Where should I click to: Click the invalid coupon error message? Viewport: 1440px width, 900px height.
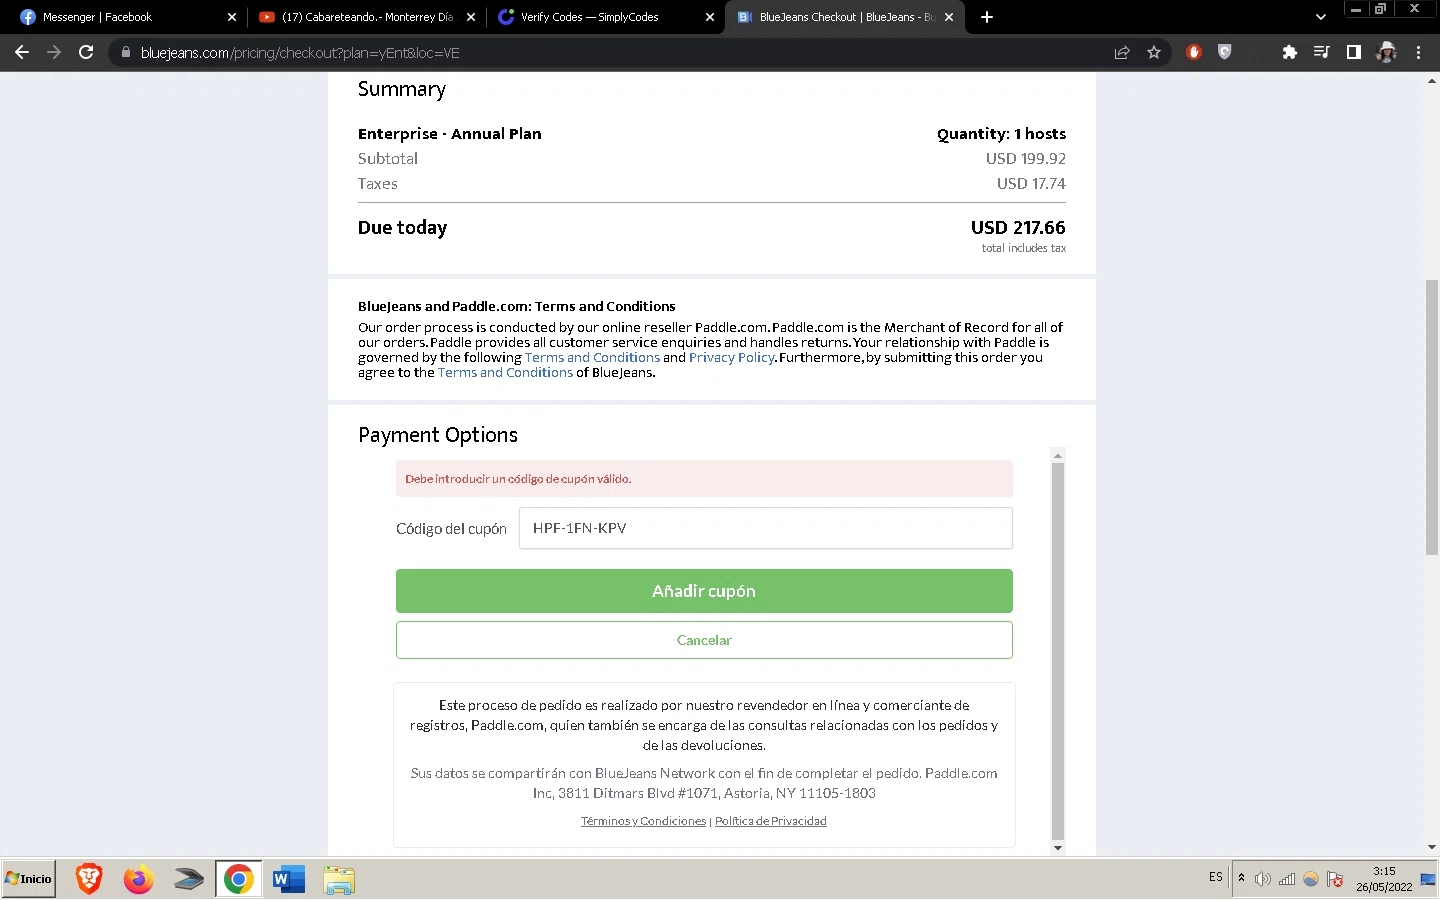pos(704,479)
